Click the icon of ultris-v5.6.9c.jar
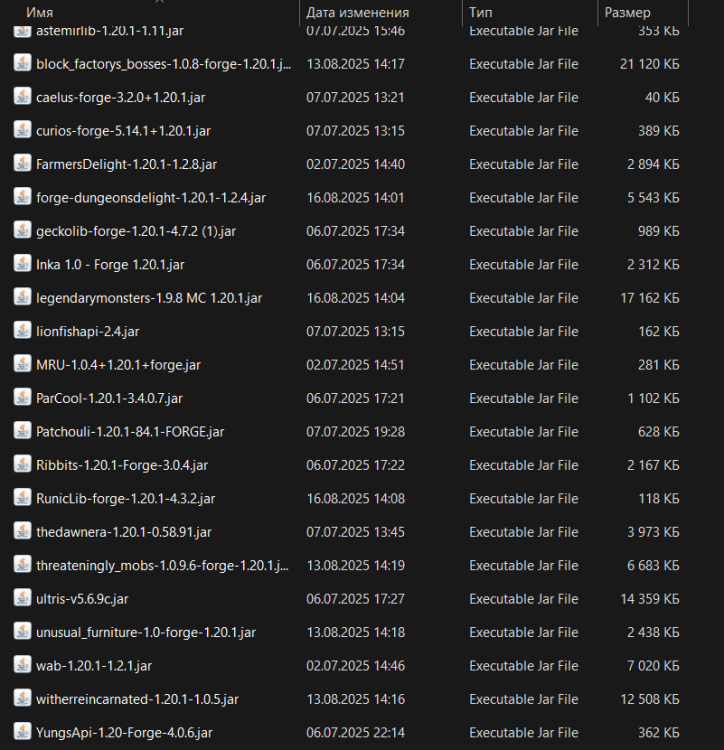The width and height of the screenshot is (724, 750). [x=22, y=598]
